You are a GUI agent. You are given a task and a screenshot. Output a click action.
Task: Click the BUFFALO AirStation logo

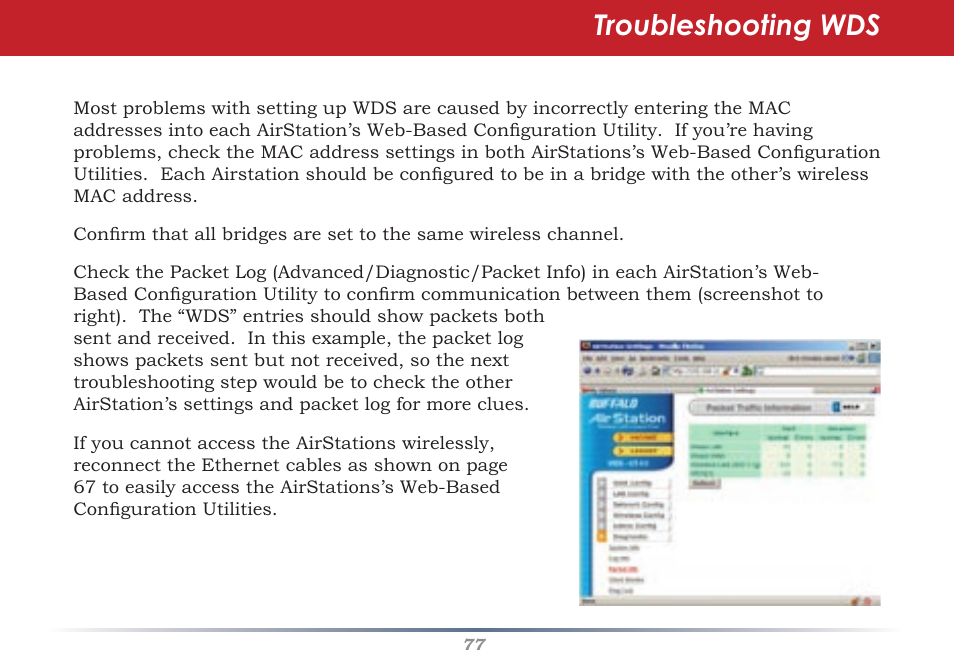[x=627, y=411]
